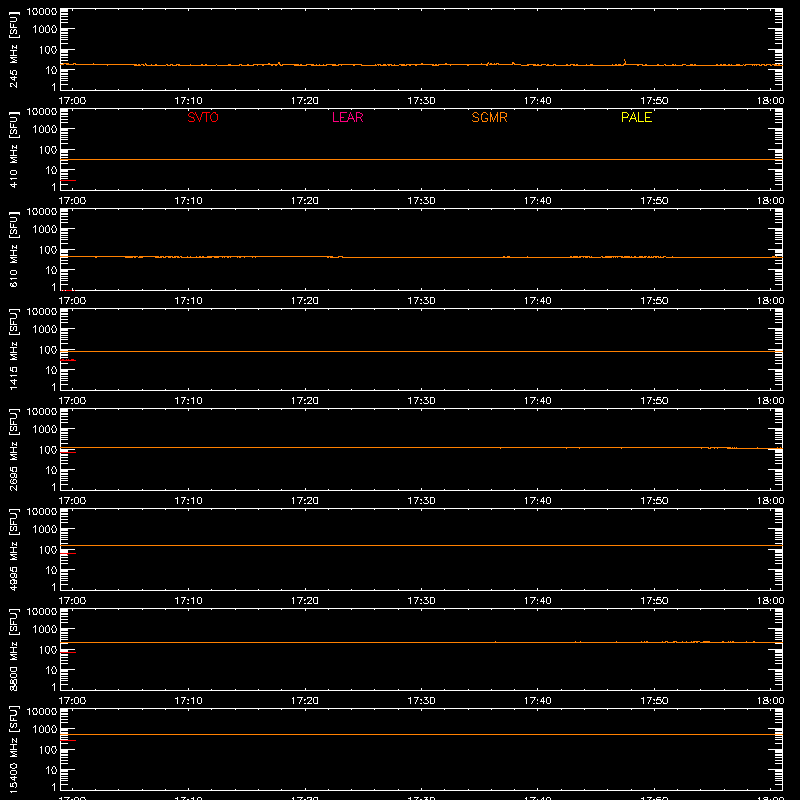Click the pink LEAR station label
Screen dimensions: 800x800
tap(347, 117)
